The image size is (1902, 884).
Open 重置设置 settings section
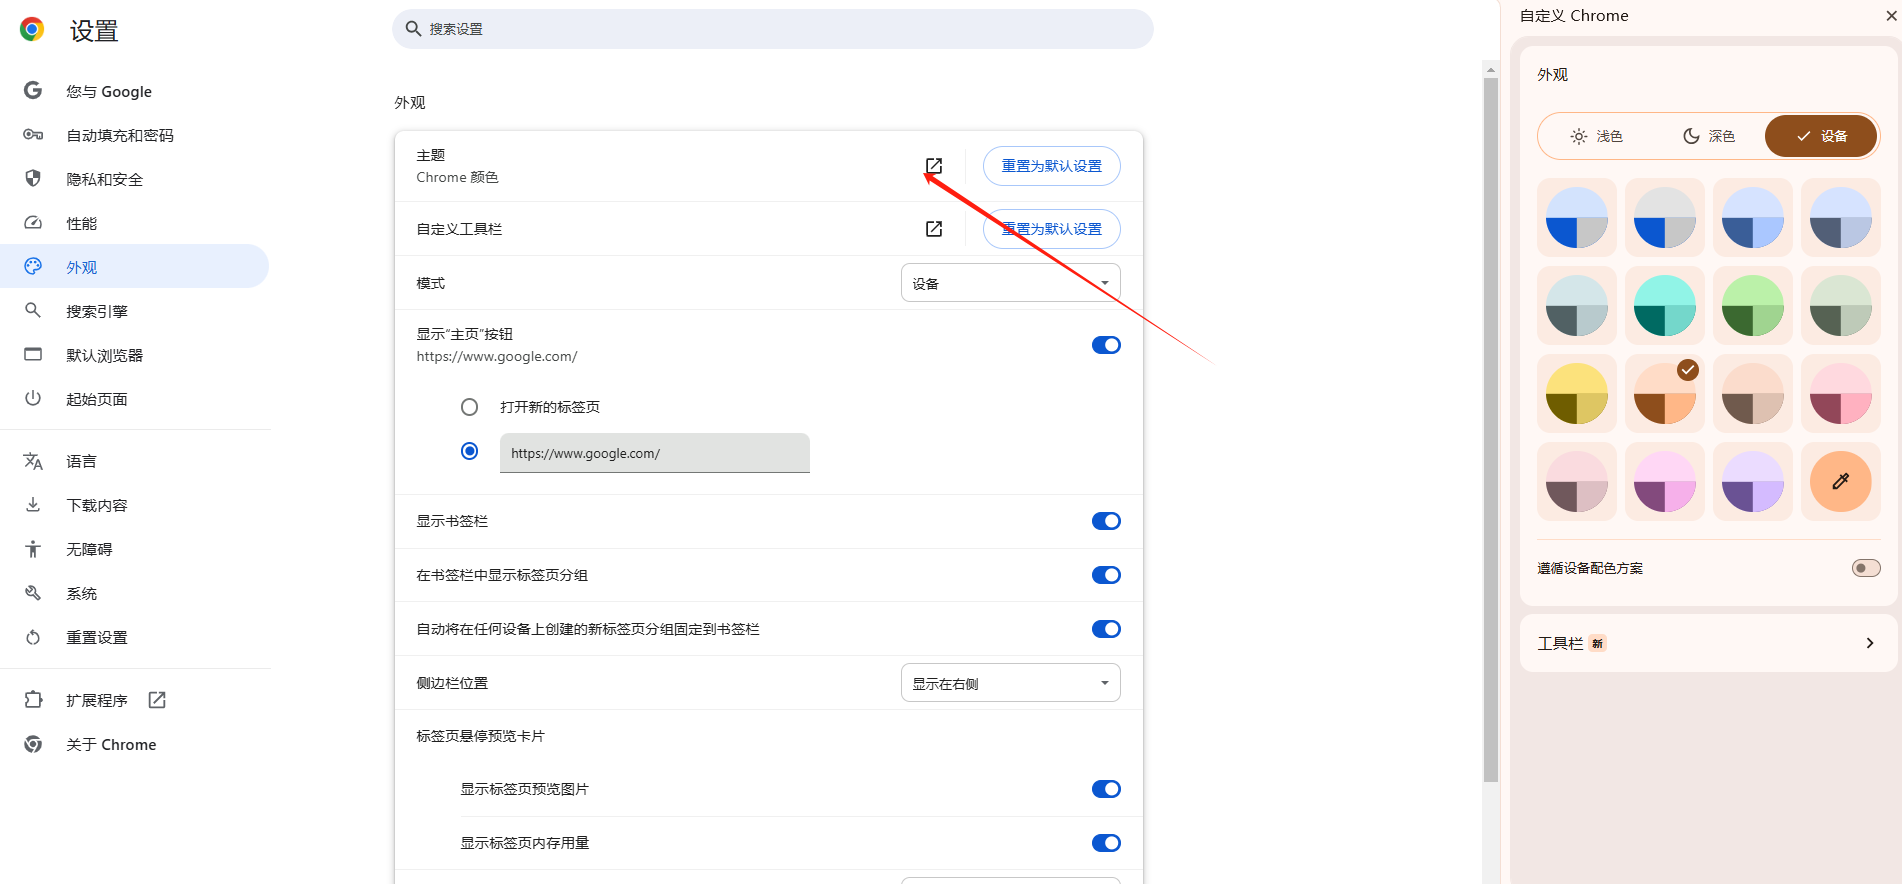click(134, 637)
